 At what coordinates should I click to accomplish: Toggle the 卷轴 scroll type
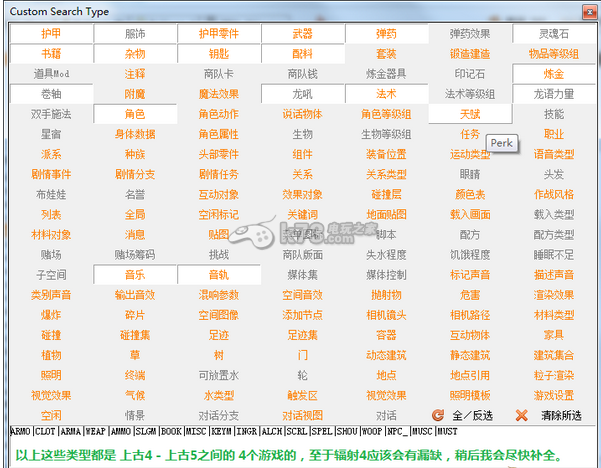[x=51, y=93]
